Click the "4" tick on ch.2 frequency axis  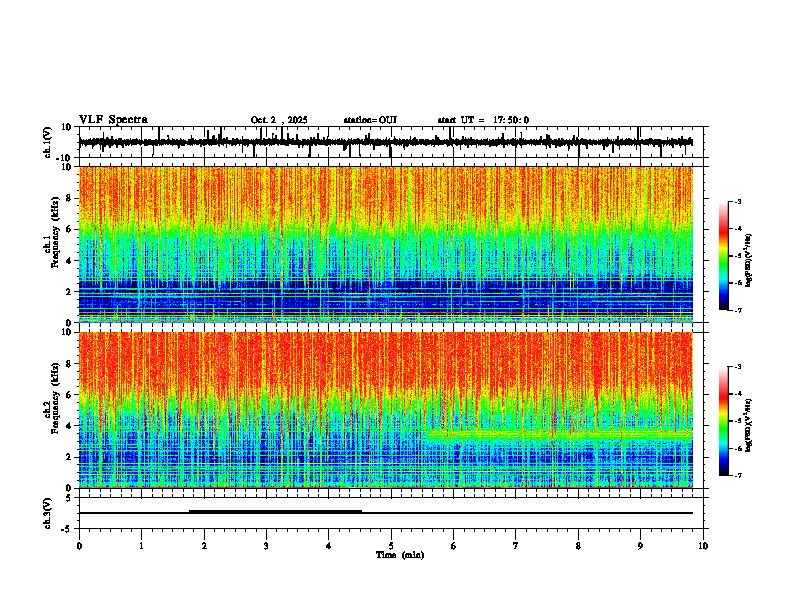(70, 426)
